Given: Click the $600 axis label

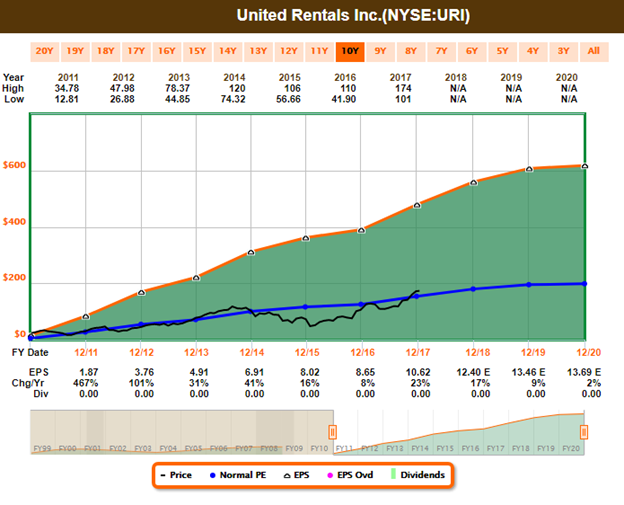Looking at the screenshot, I should (x=14, y=165).
